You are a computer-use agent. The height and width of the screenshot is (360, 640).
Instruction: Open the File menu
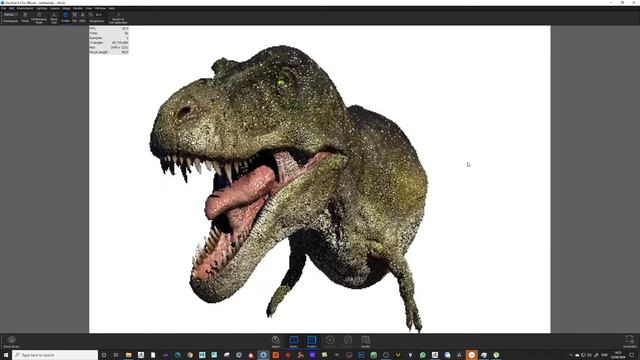coord(3,8)
